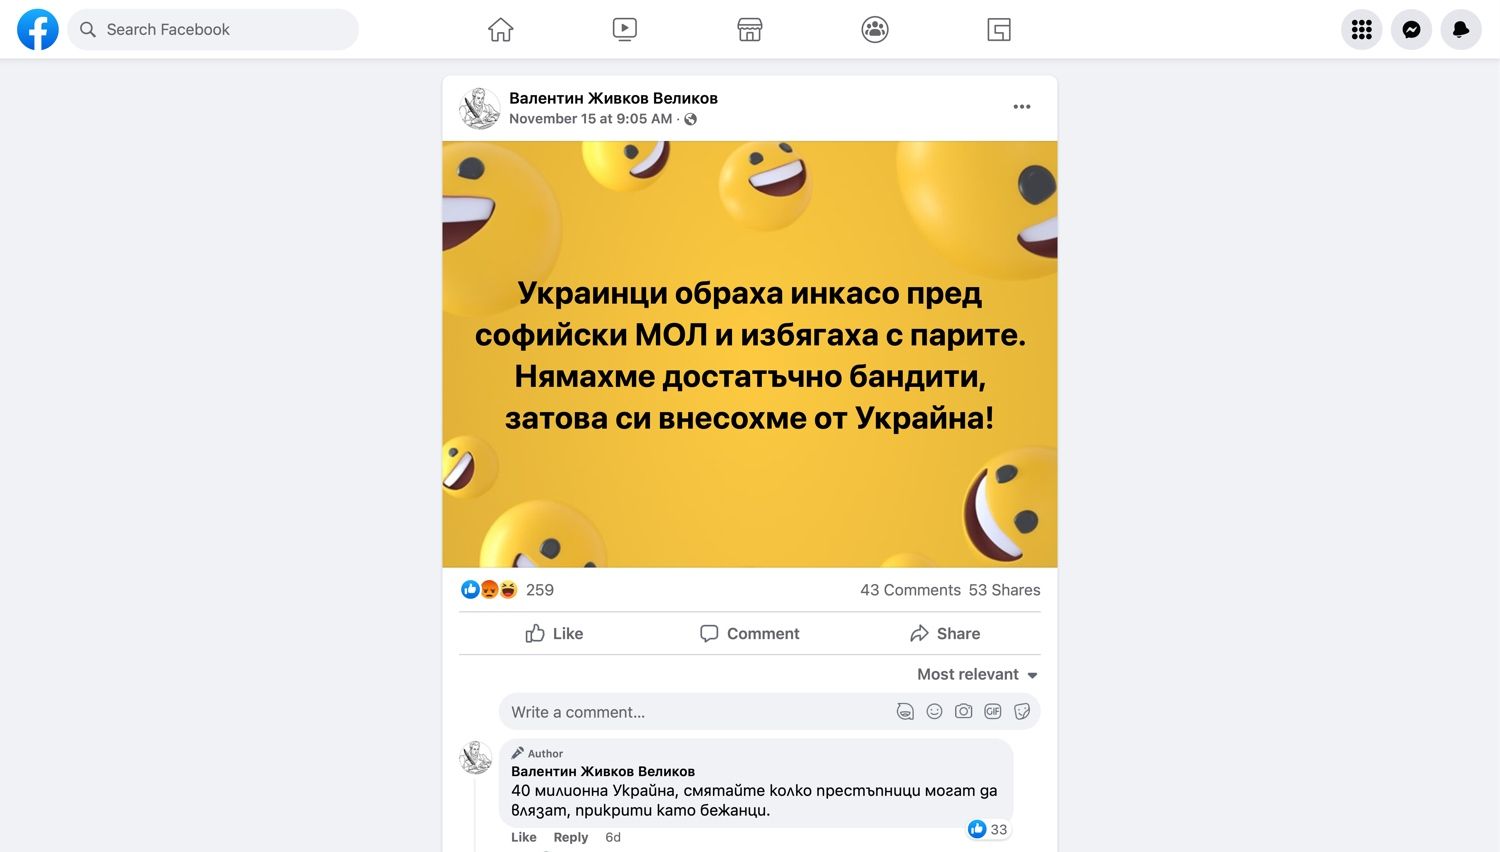The height and width of the screenshot is (852, 1500).
Task: Open the three-dot post options menu
Action: pyautogui.click(x=1022, y=107)
